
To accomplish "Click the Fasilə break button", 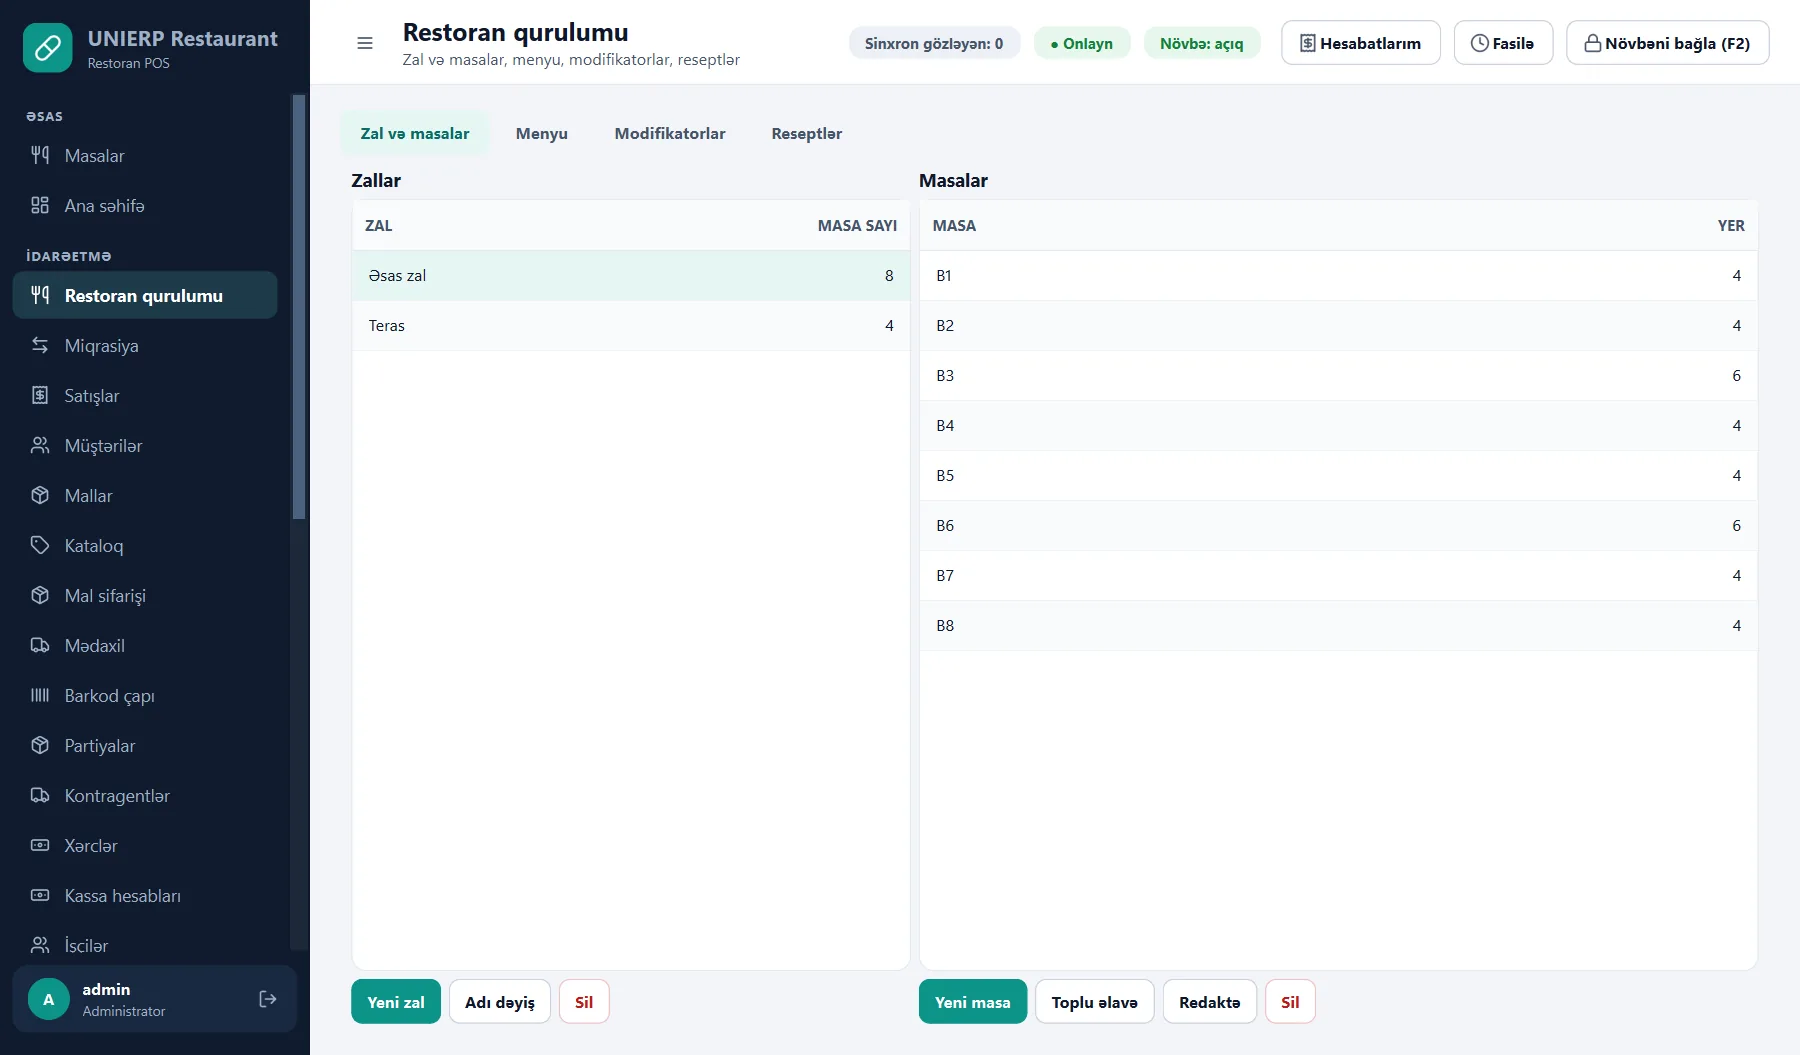I will click(1503, 43).
